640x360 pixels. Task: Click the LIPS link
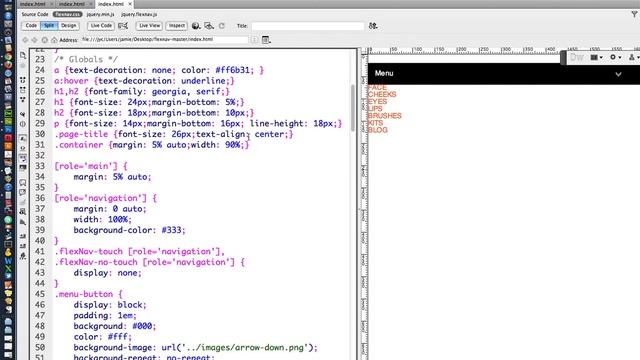pyautogui.click(x=375, y=109)
